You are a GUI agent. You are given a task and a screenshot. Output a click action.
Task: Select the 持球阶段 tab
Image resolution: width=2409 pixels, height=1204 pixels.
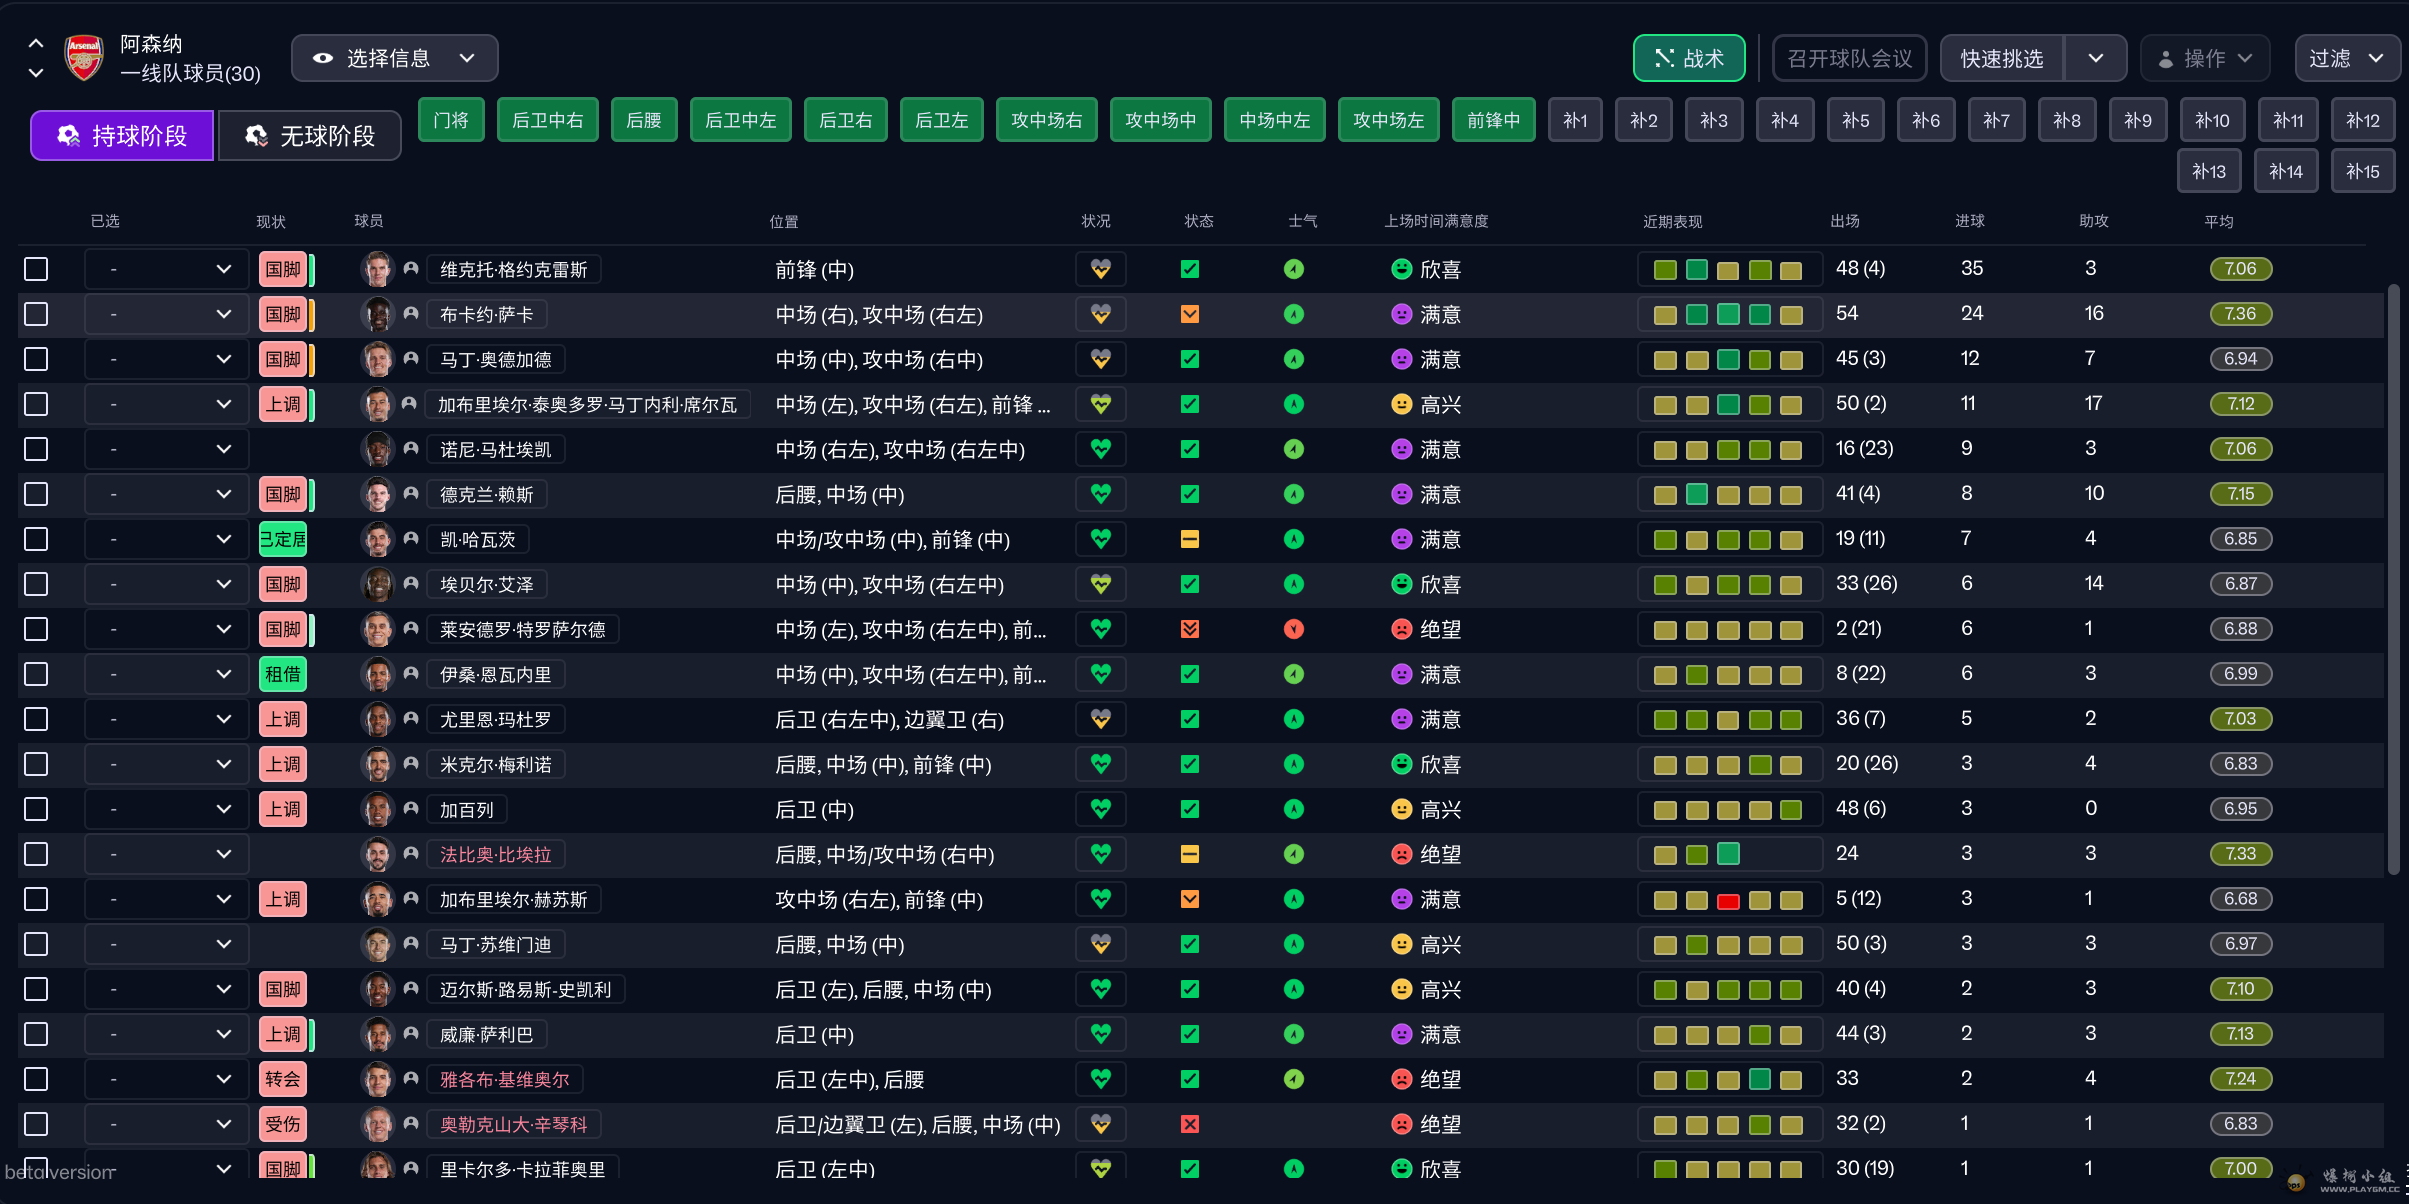(x=122, y=135)
